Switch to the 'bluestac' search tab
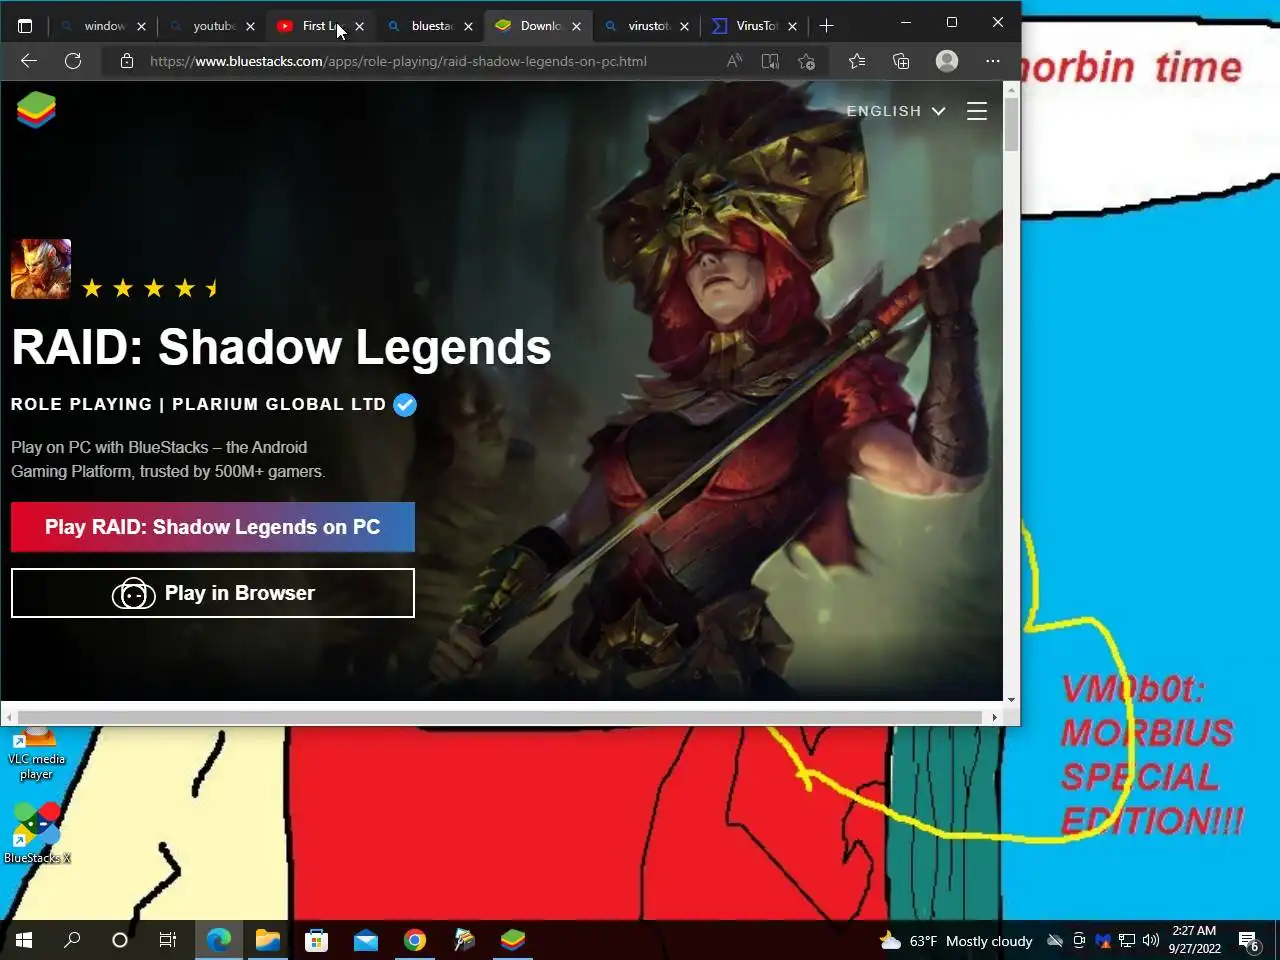 pos(431,26)
